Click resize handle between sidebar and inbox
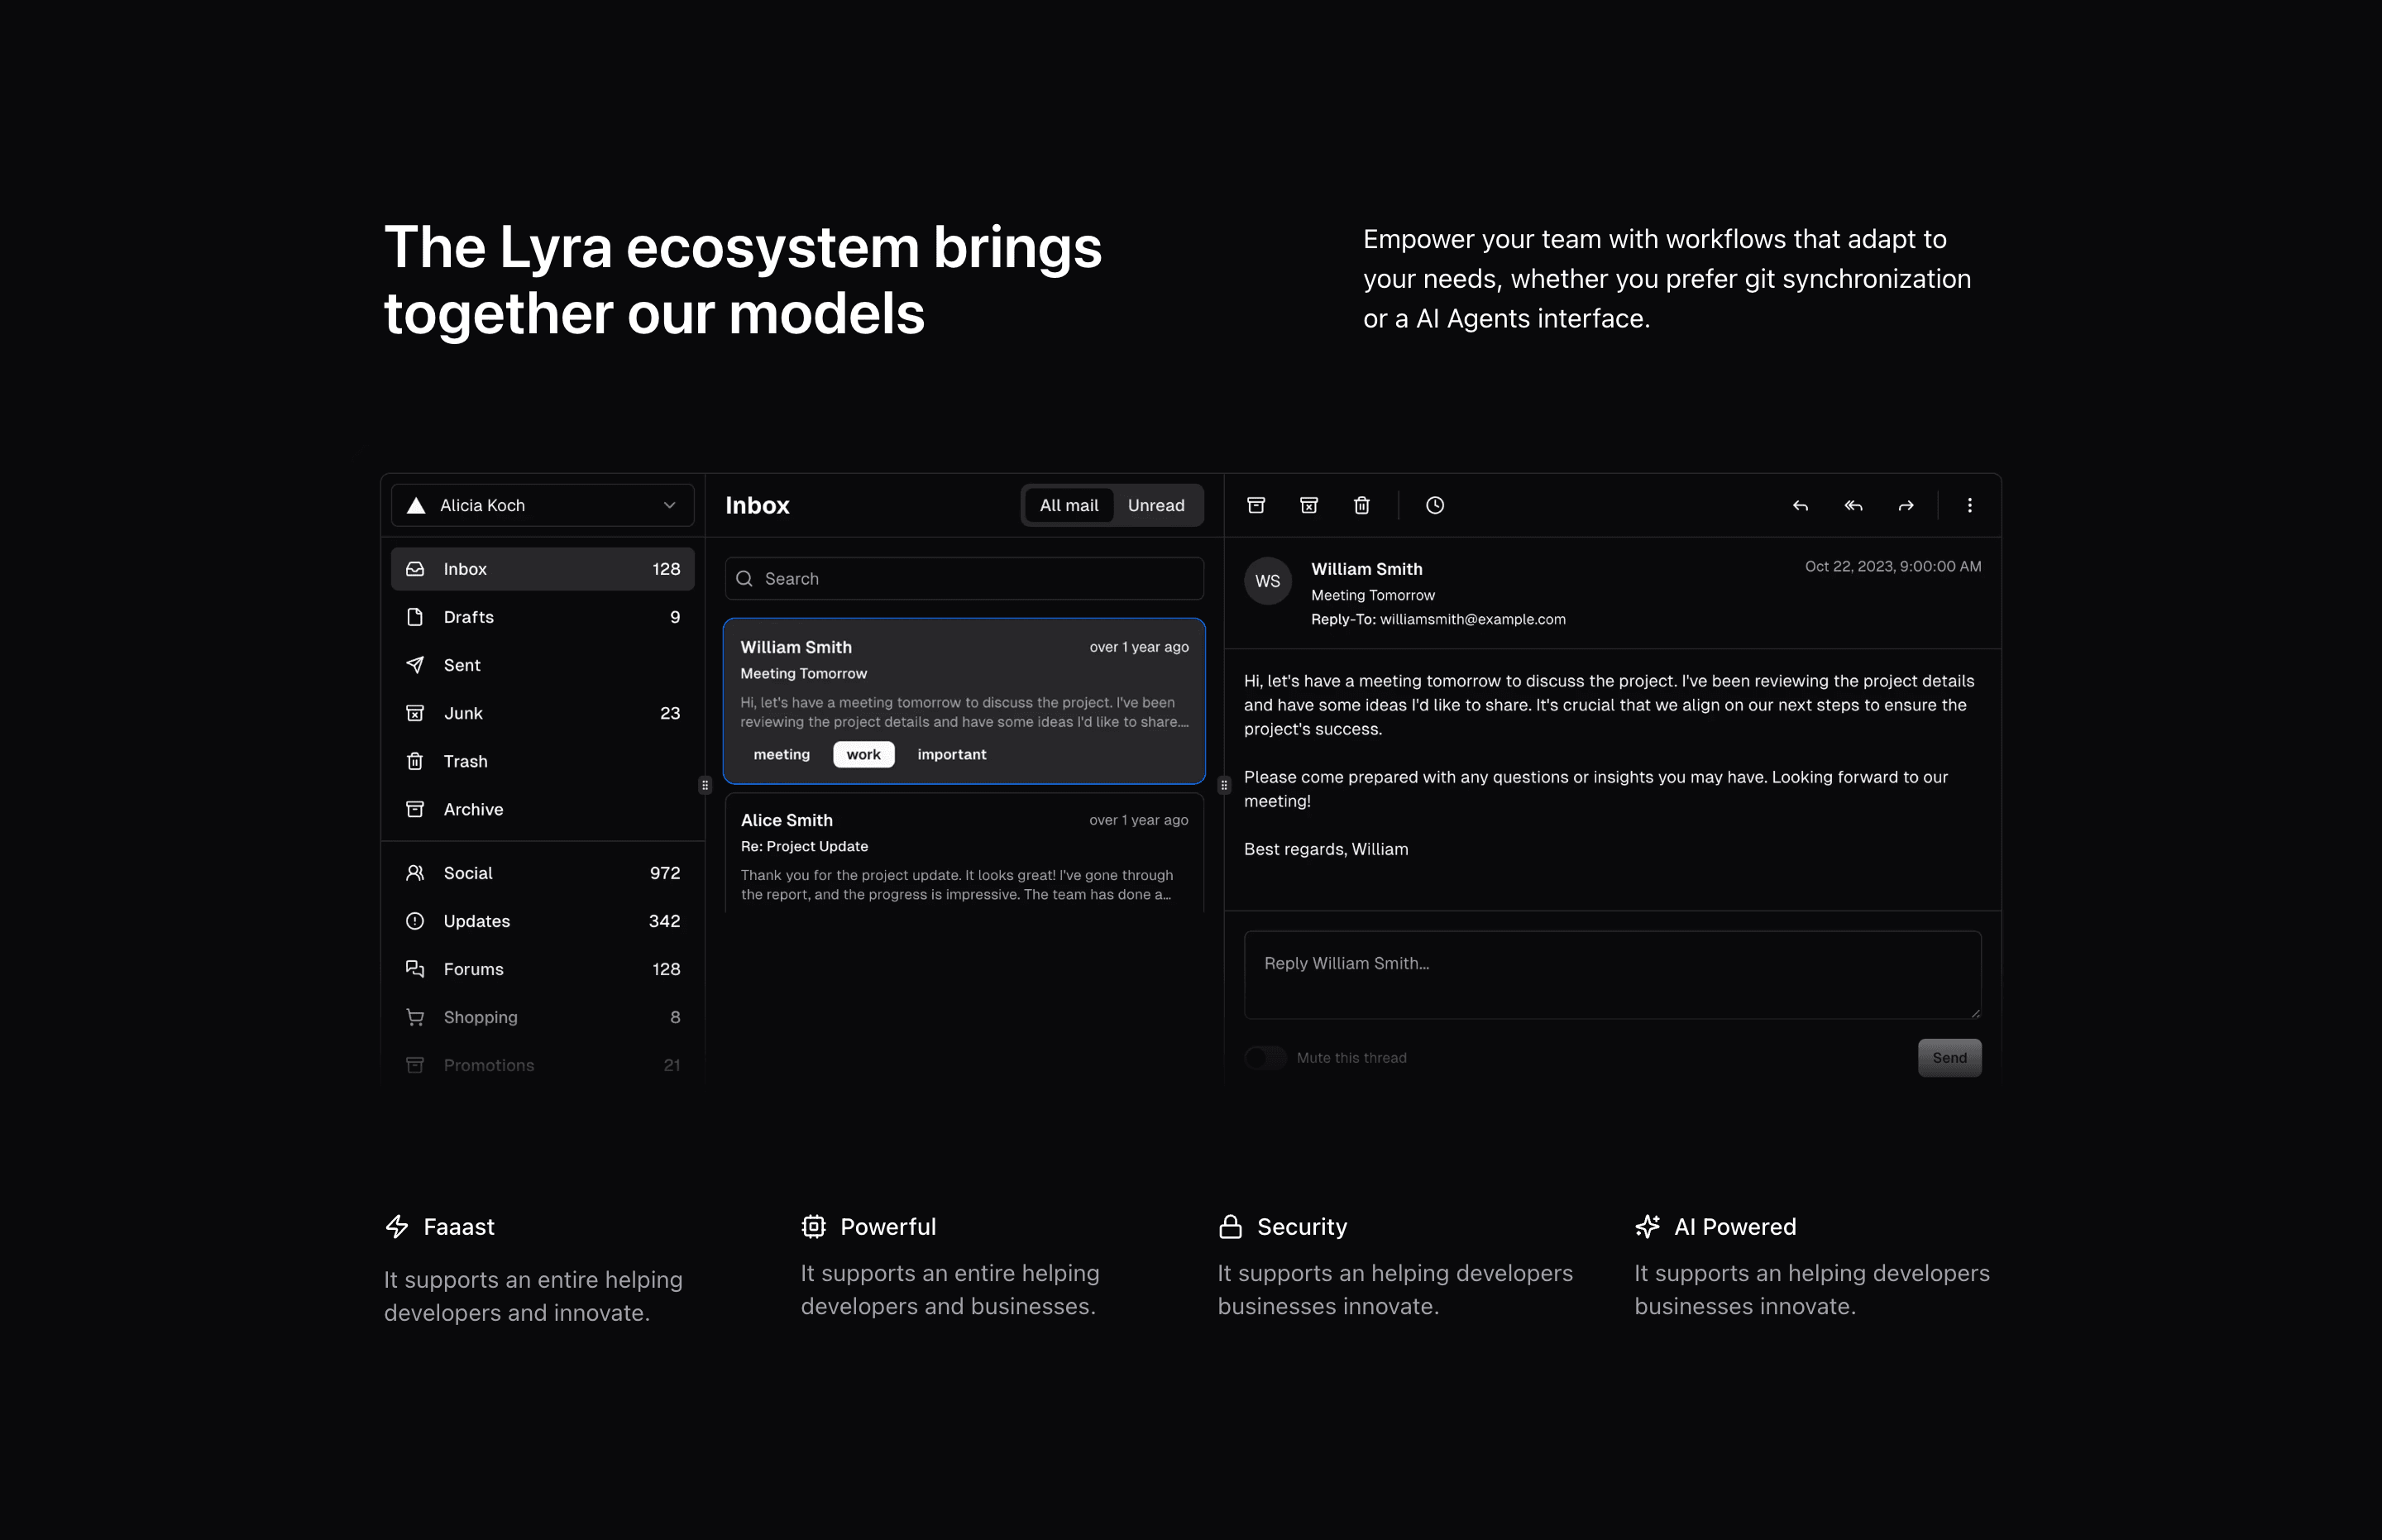 (705, 785)
